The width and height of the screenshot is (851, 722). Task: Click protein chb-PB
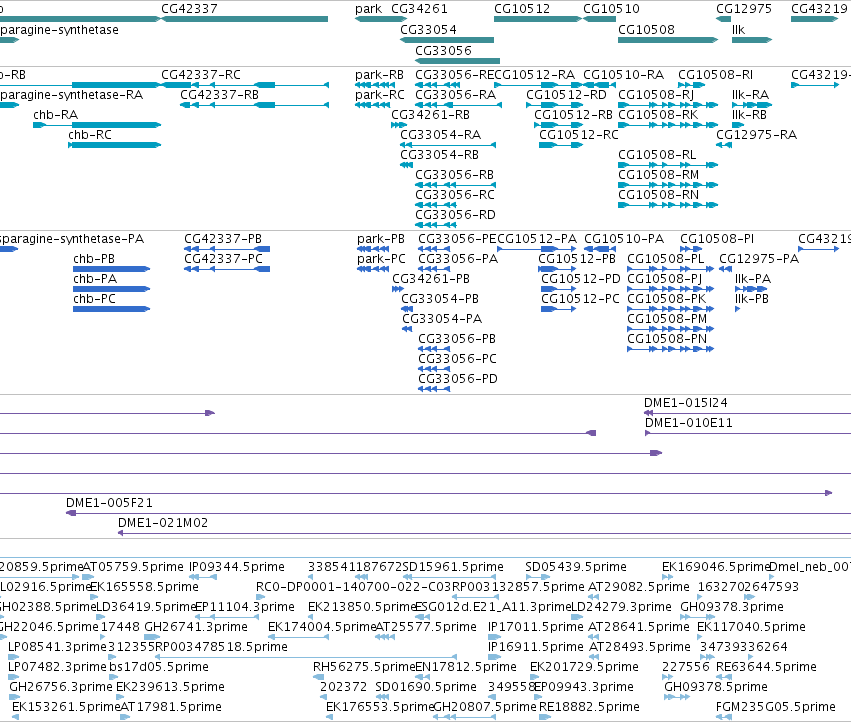pyautogui.click(x=94, y=259)
